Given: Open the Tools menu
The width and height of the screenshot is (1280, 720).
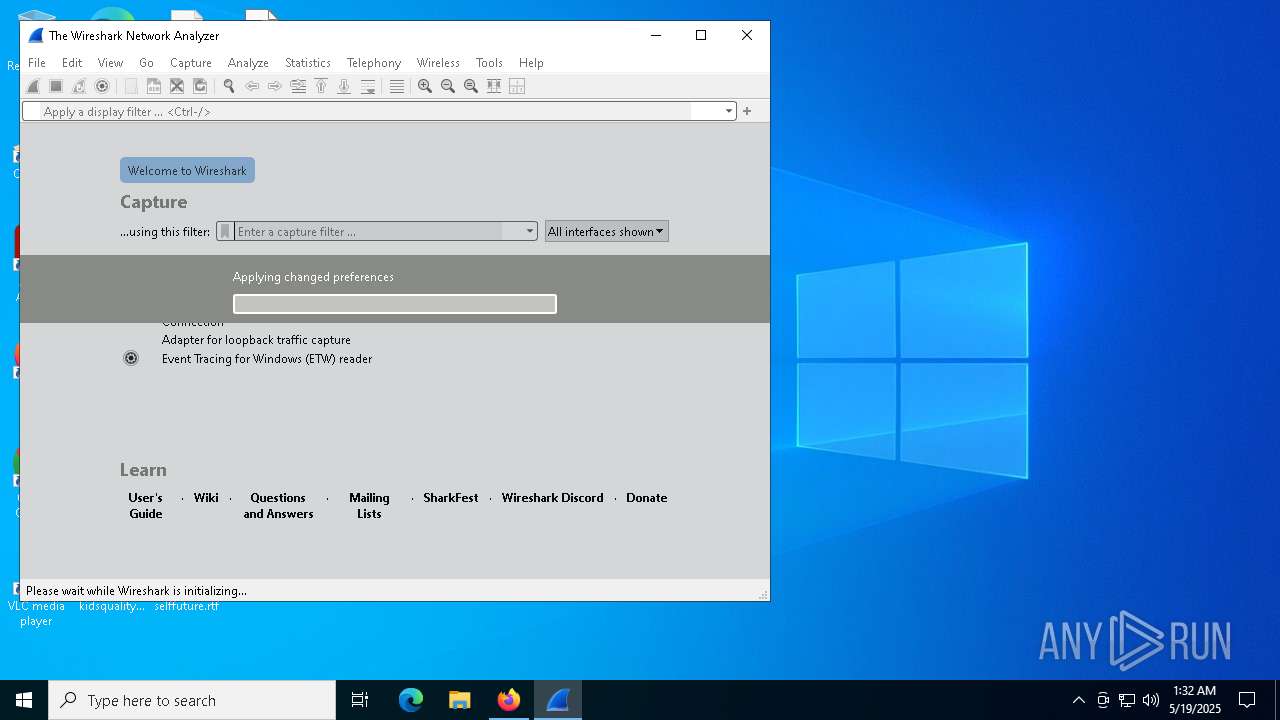Looking at the screenshot, I should pos(489,62).
